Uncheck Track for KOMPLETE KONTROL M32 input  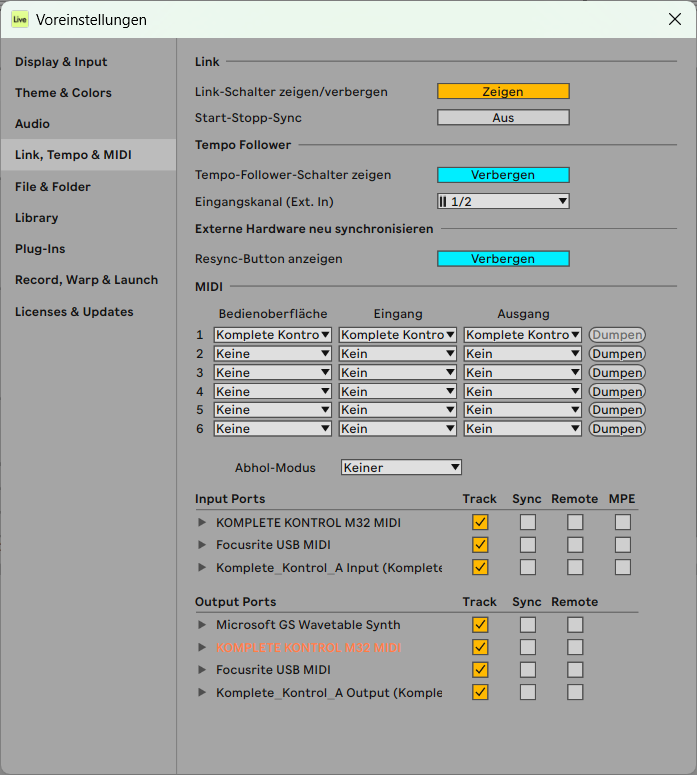(x=480, y=522)
